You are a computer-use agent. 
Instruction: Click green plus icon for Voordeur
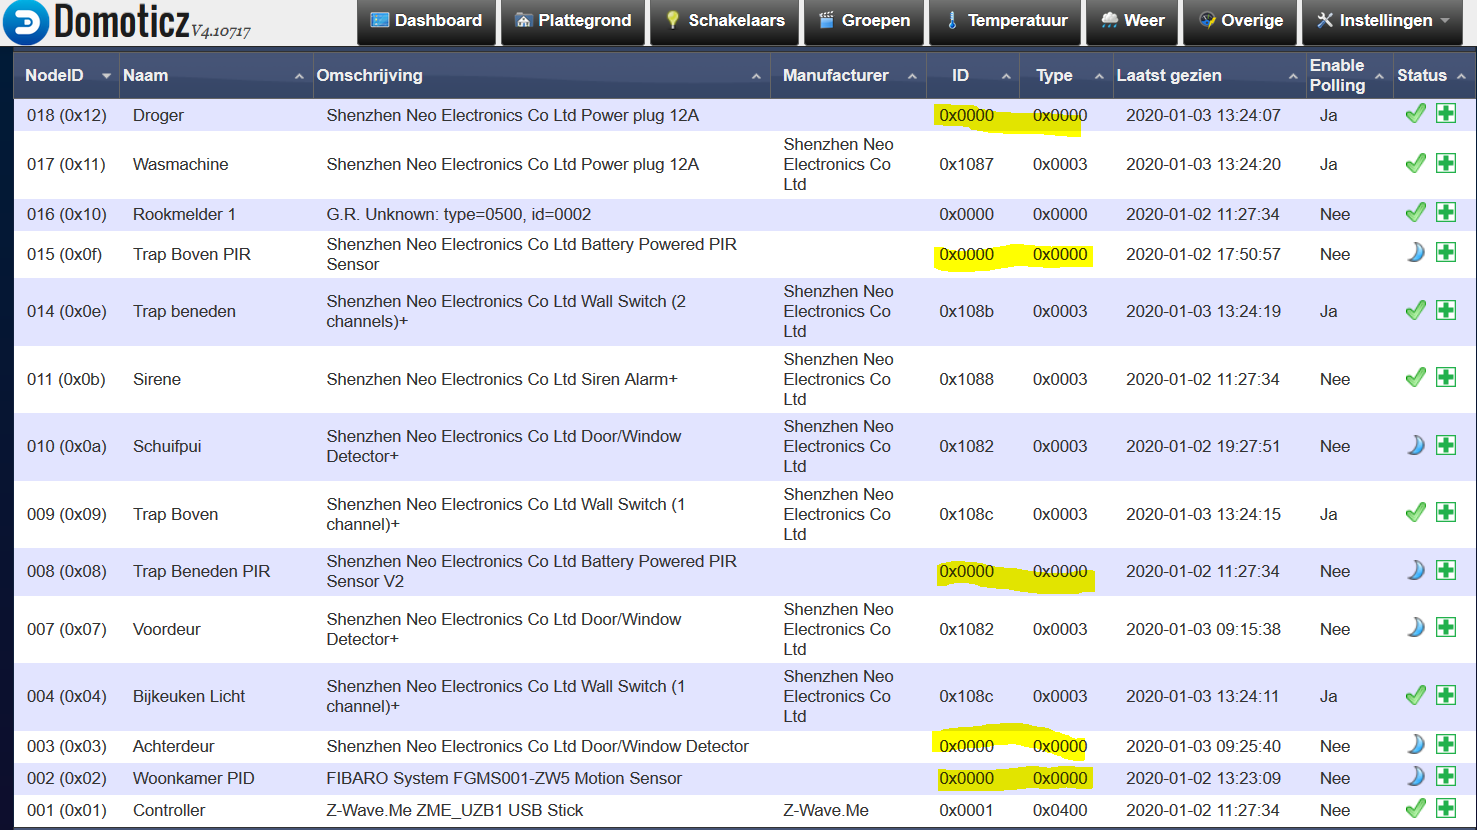click(1446, 627)
